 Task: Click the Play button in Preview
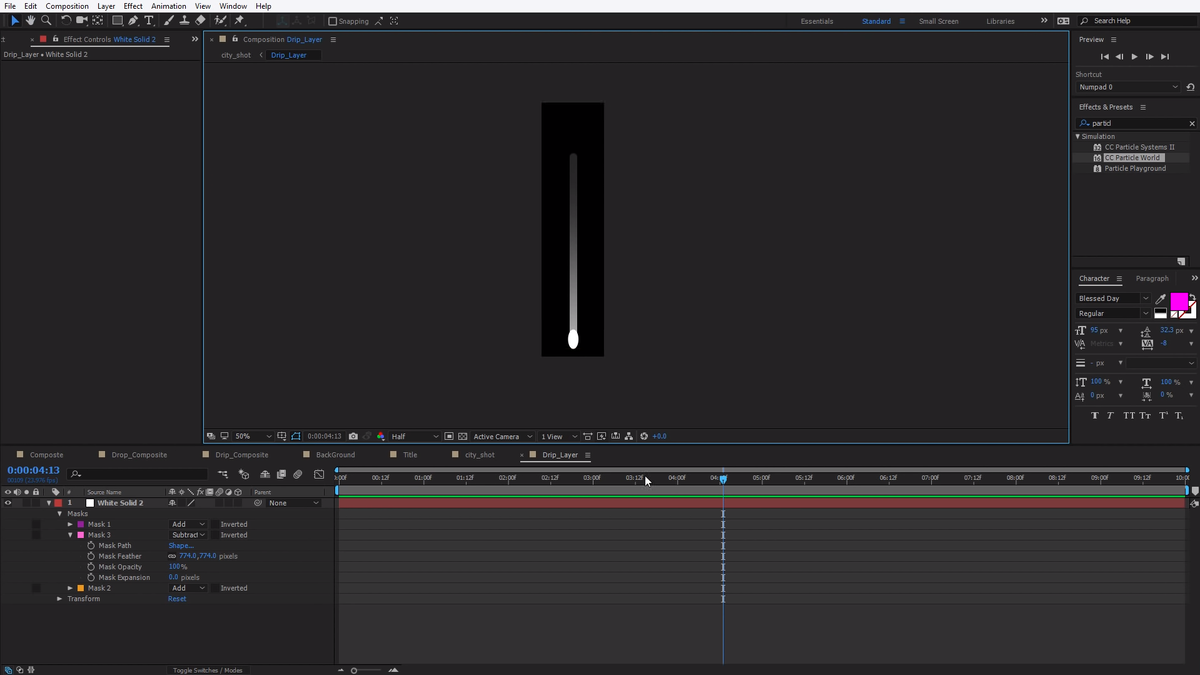pos(1134,57)
